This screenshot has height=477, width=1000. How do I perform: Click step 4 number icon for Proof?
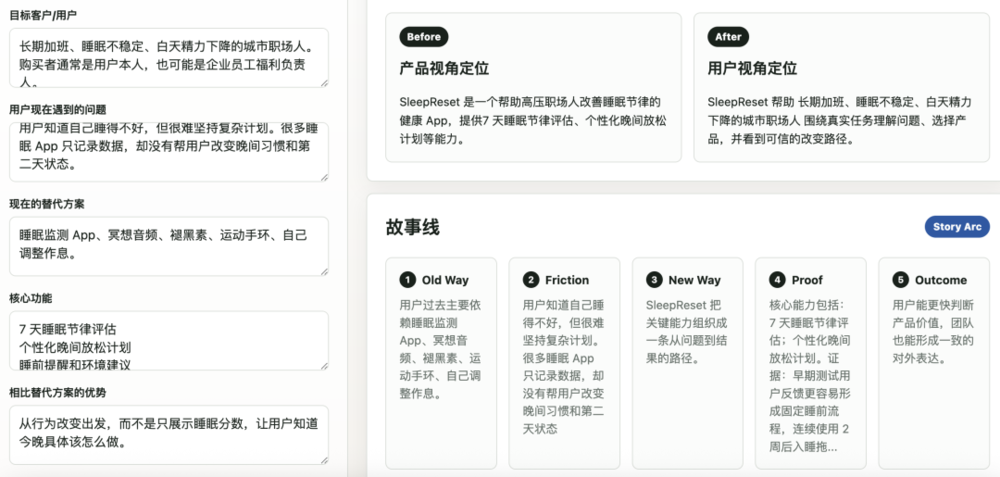tap(777, 280)
